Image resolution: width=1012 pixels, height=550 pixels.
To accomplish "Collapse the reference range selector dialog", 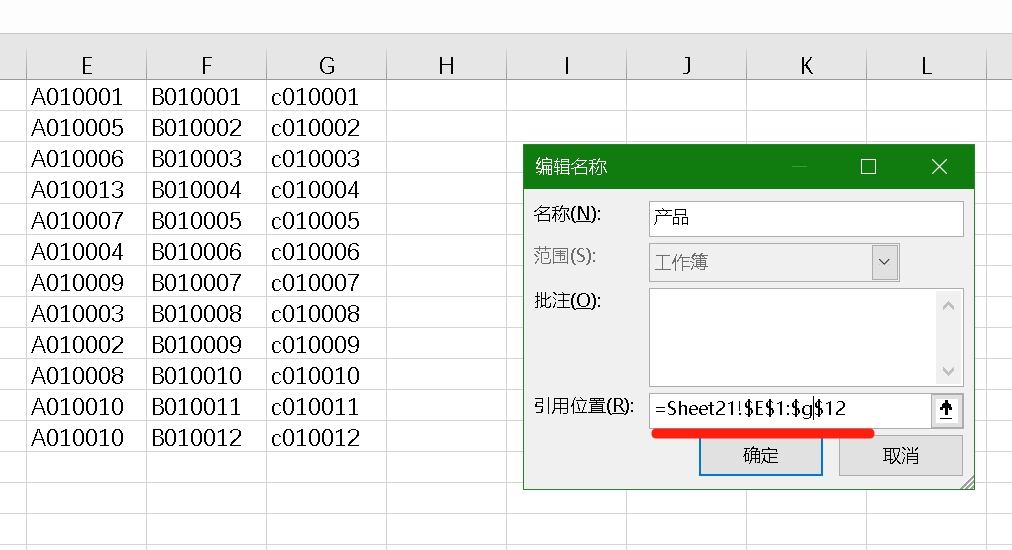I will (946, 411).
